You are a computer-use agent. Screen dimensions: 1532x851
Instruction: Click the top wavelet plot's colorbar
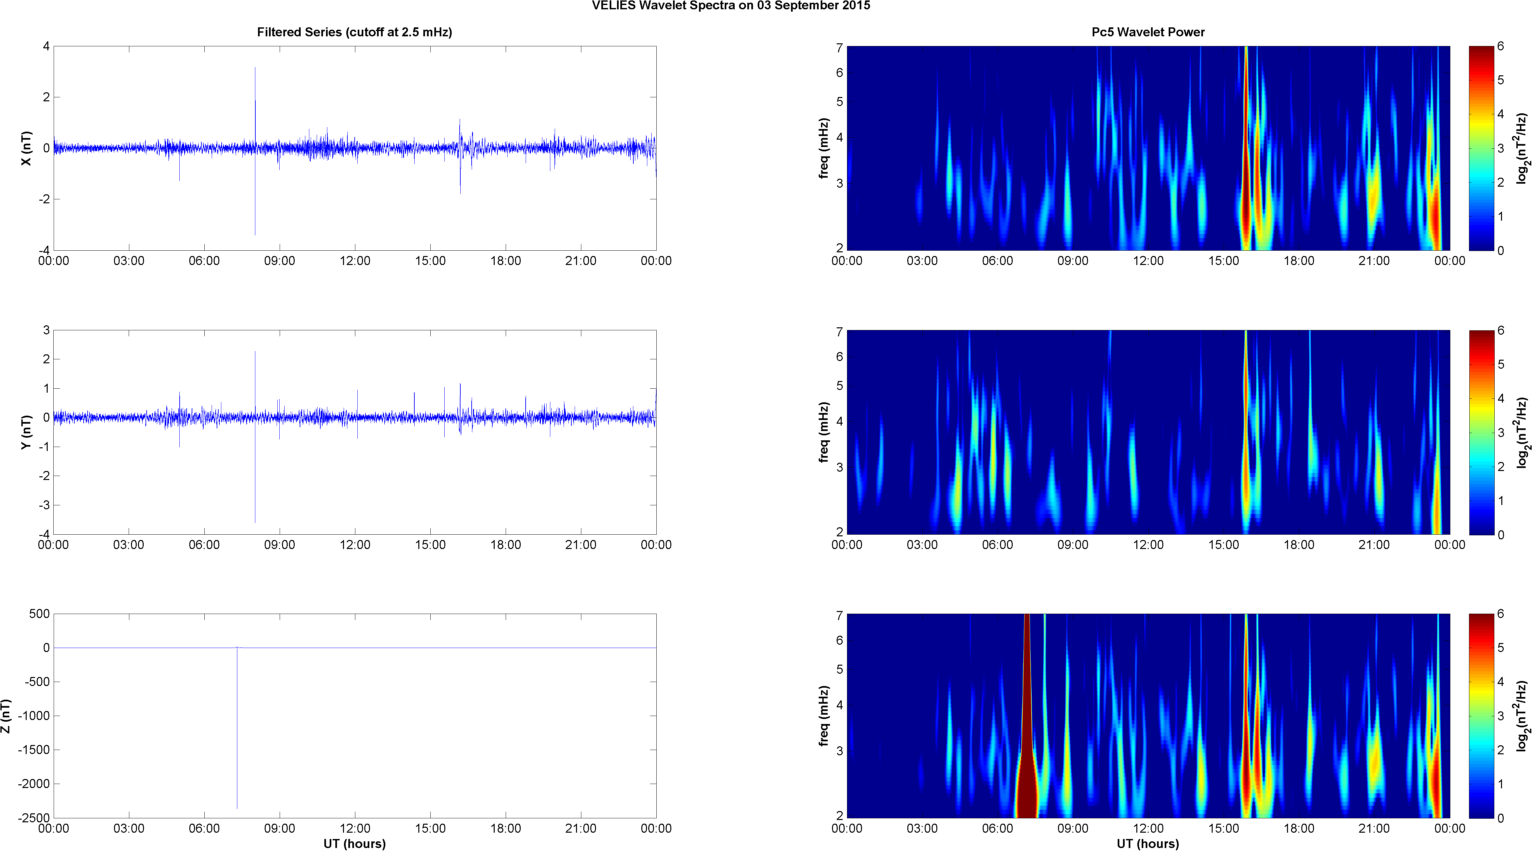1481,148
